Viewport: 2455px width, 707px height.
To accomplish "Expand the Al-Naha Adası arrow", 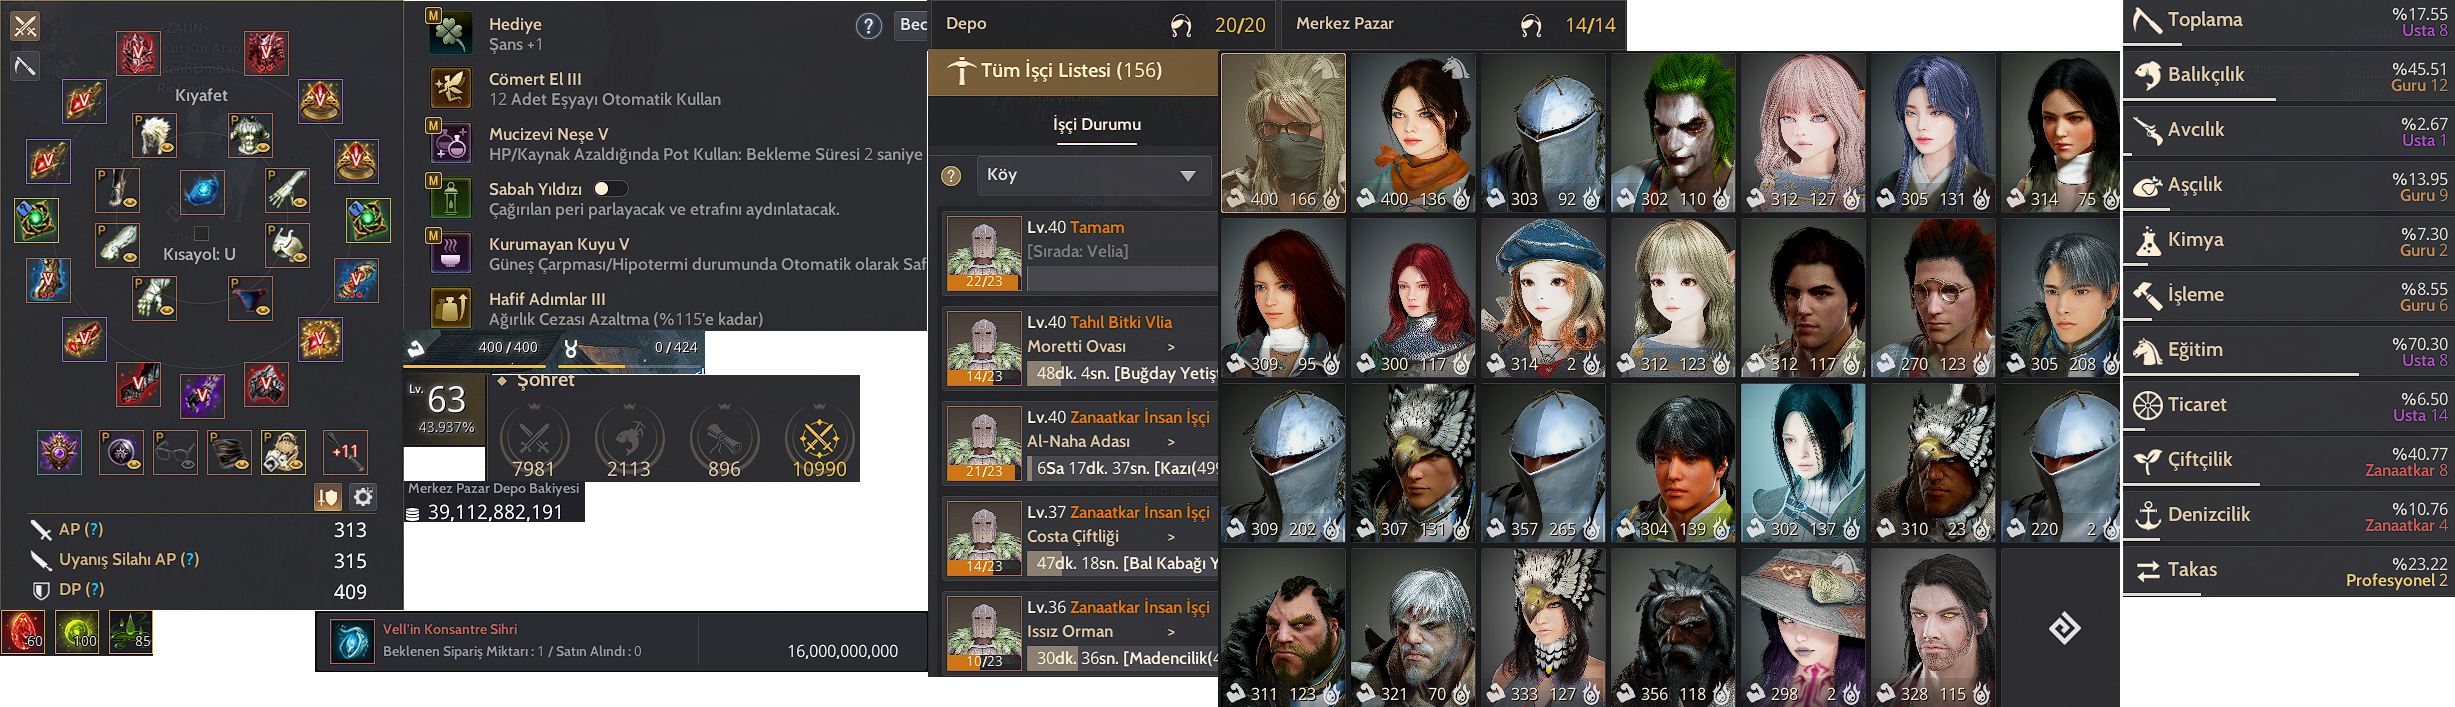I will [x=1171, y=442].
